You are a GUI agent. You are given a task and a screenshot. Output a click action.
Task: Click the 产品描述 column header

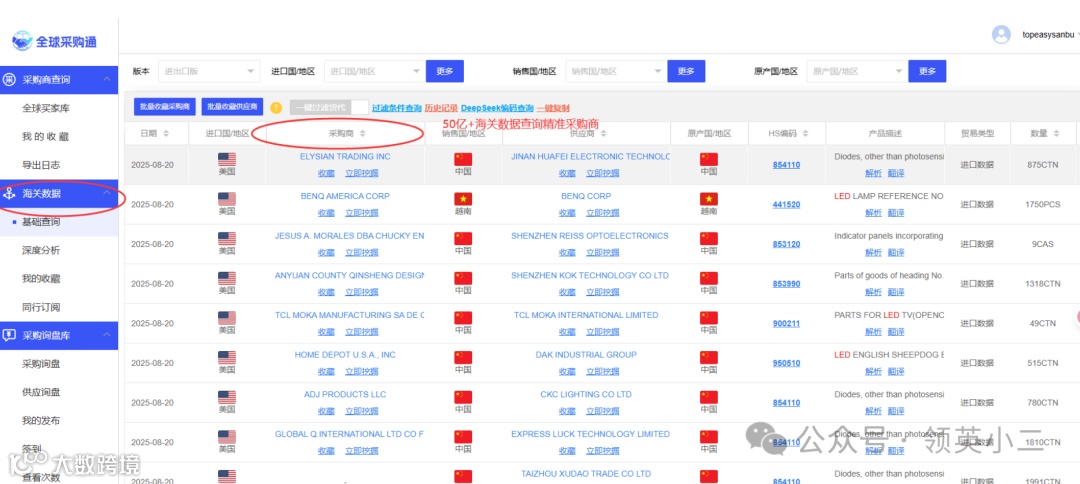(x=885, y=134)
